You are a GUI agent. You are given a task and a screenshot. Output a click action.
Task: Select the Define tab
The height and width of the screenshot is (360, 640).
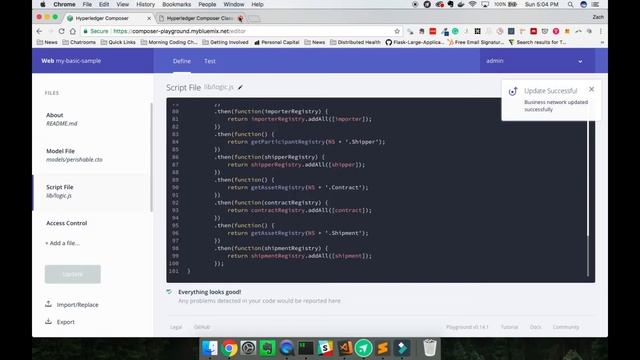(x=182, y=61)
